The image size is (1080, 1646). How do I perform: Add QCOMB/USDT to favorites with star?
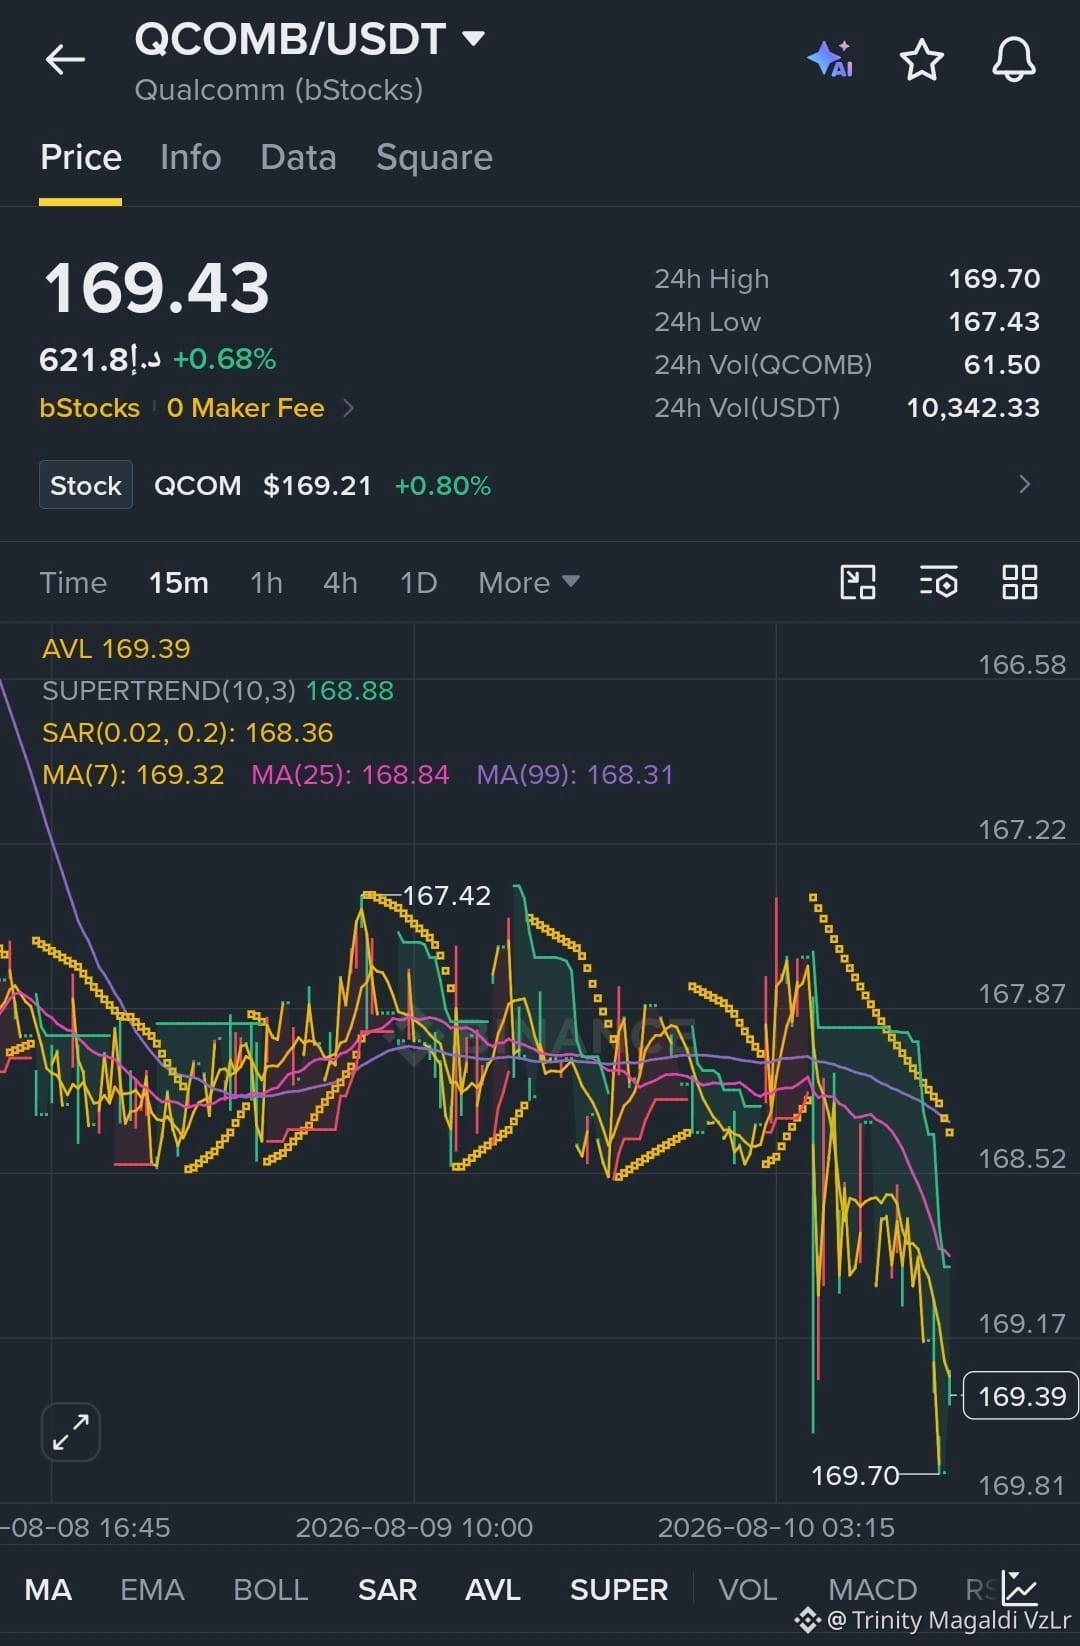point(921,60)
